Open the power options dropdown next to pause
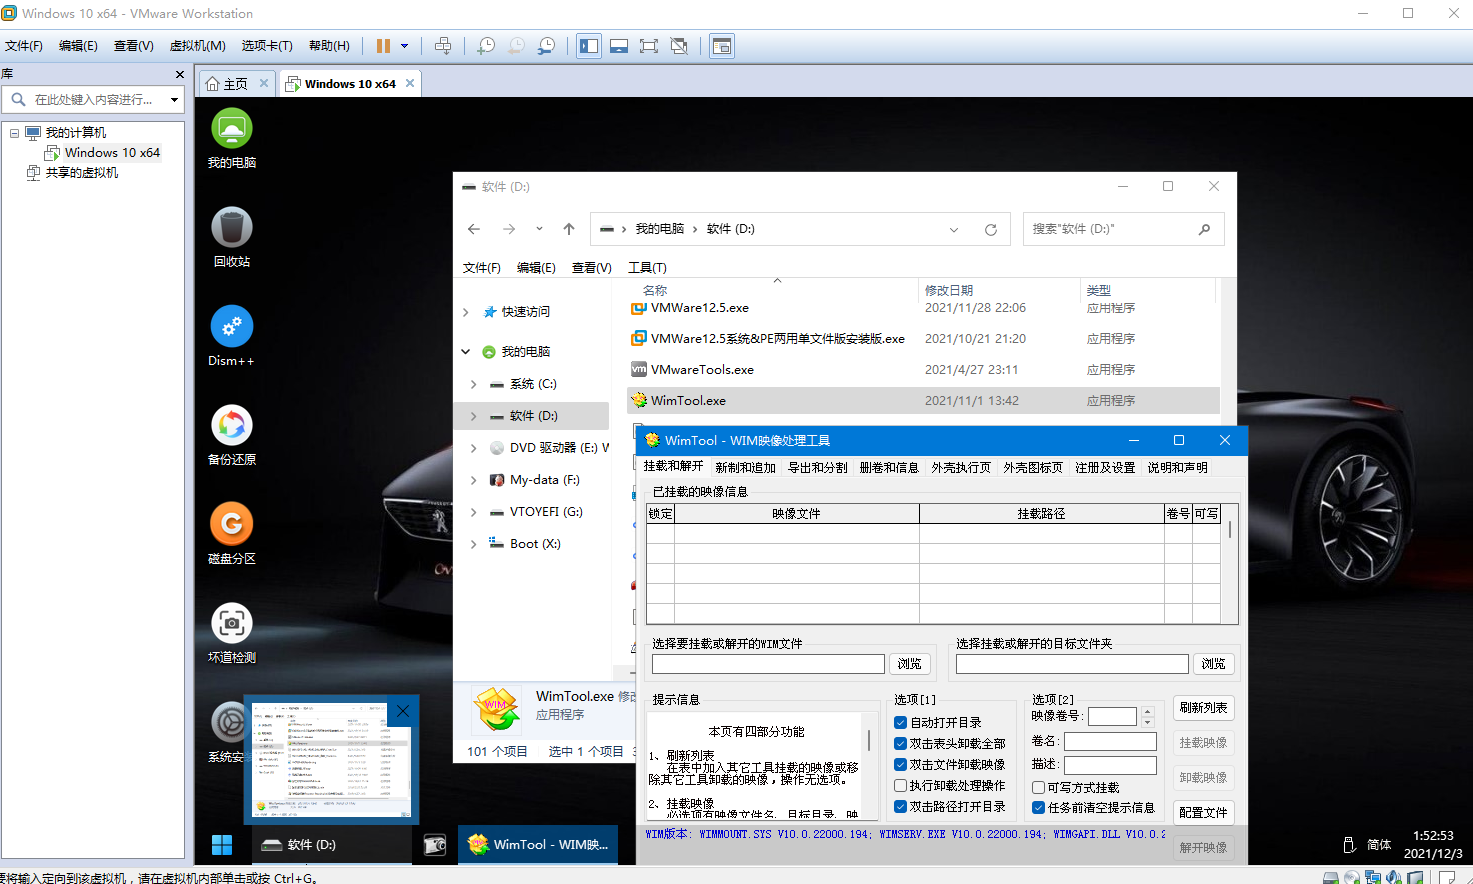1473x884 pixels. [404, 46]
